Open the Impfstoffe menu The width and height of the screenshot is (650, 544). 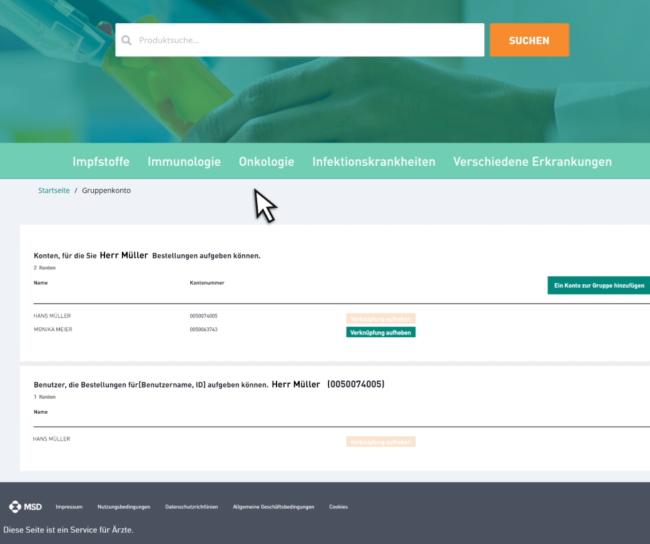(103, 161)
